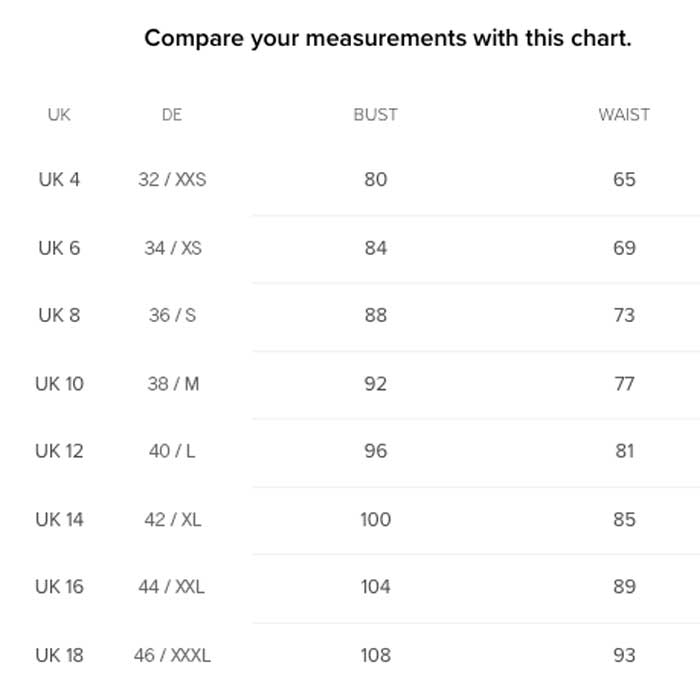Click the UK 16 size label

(59, 587)
